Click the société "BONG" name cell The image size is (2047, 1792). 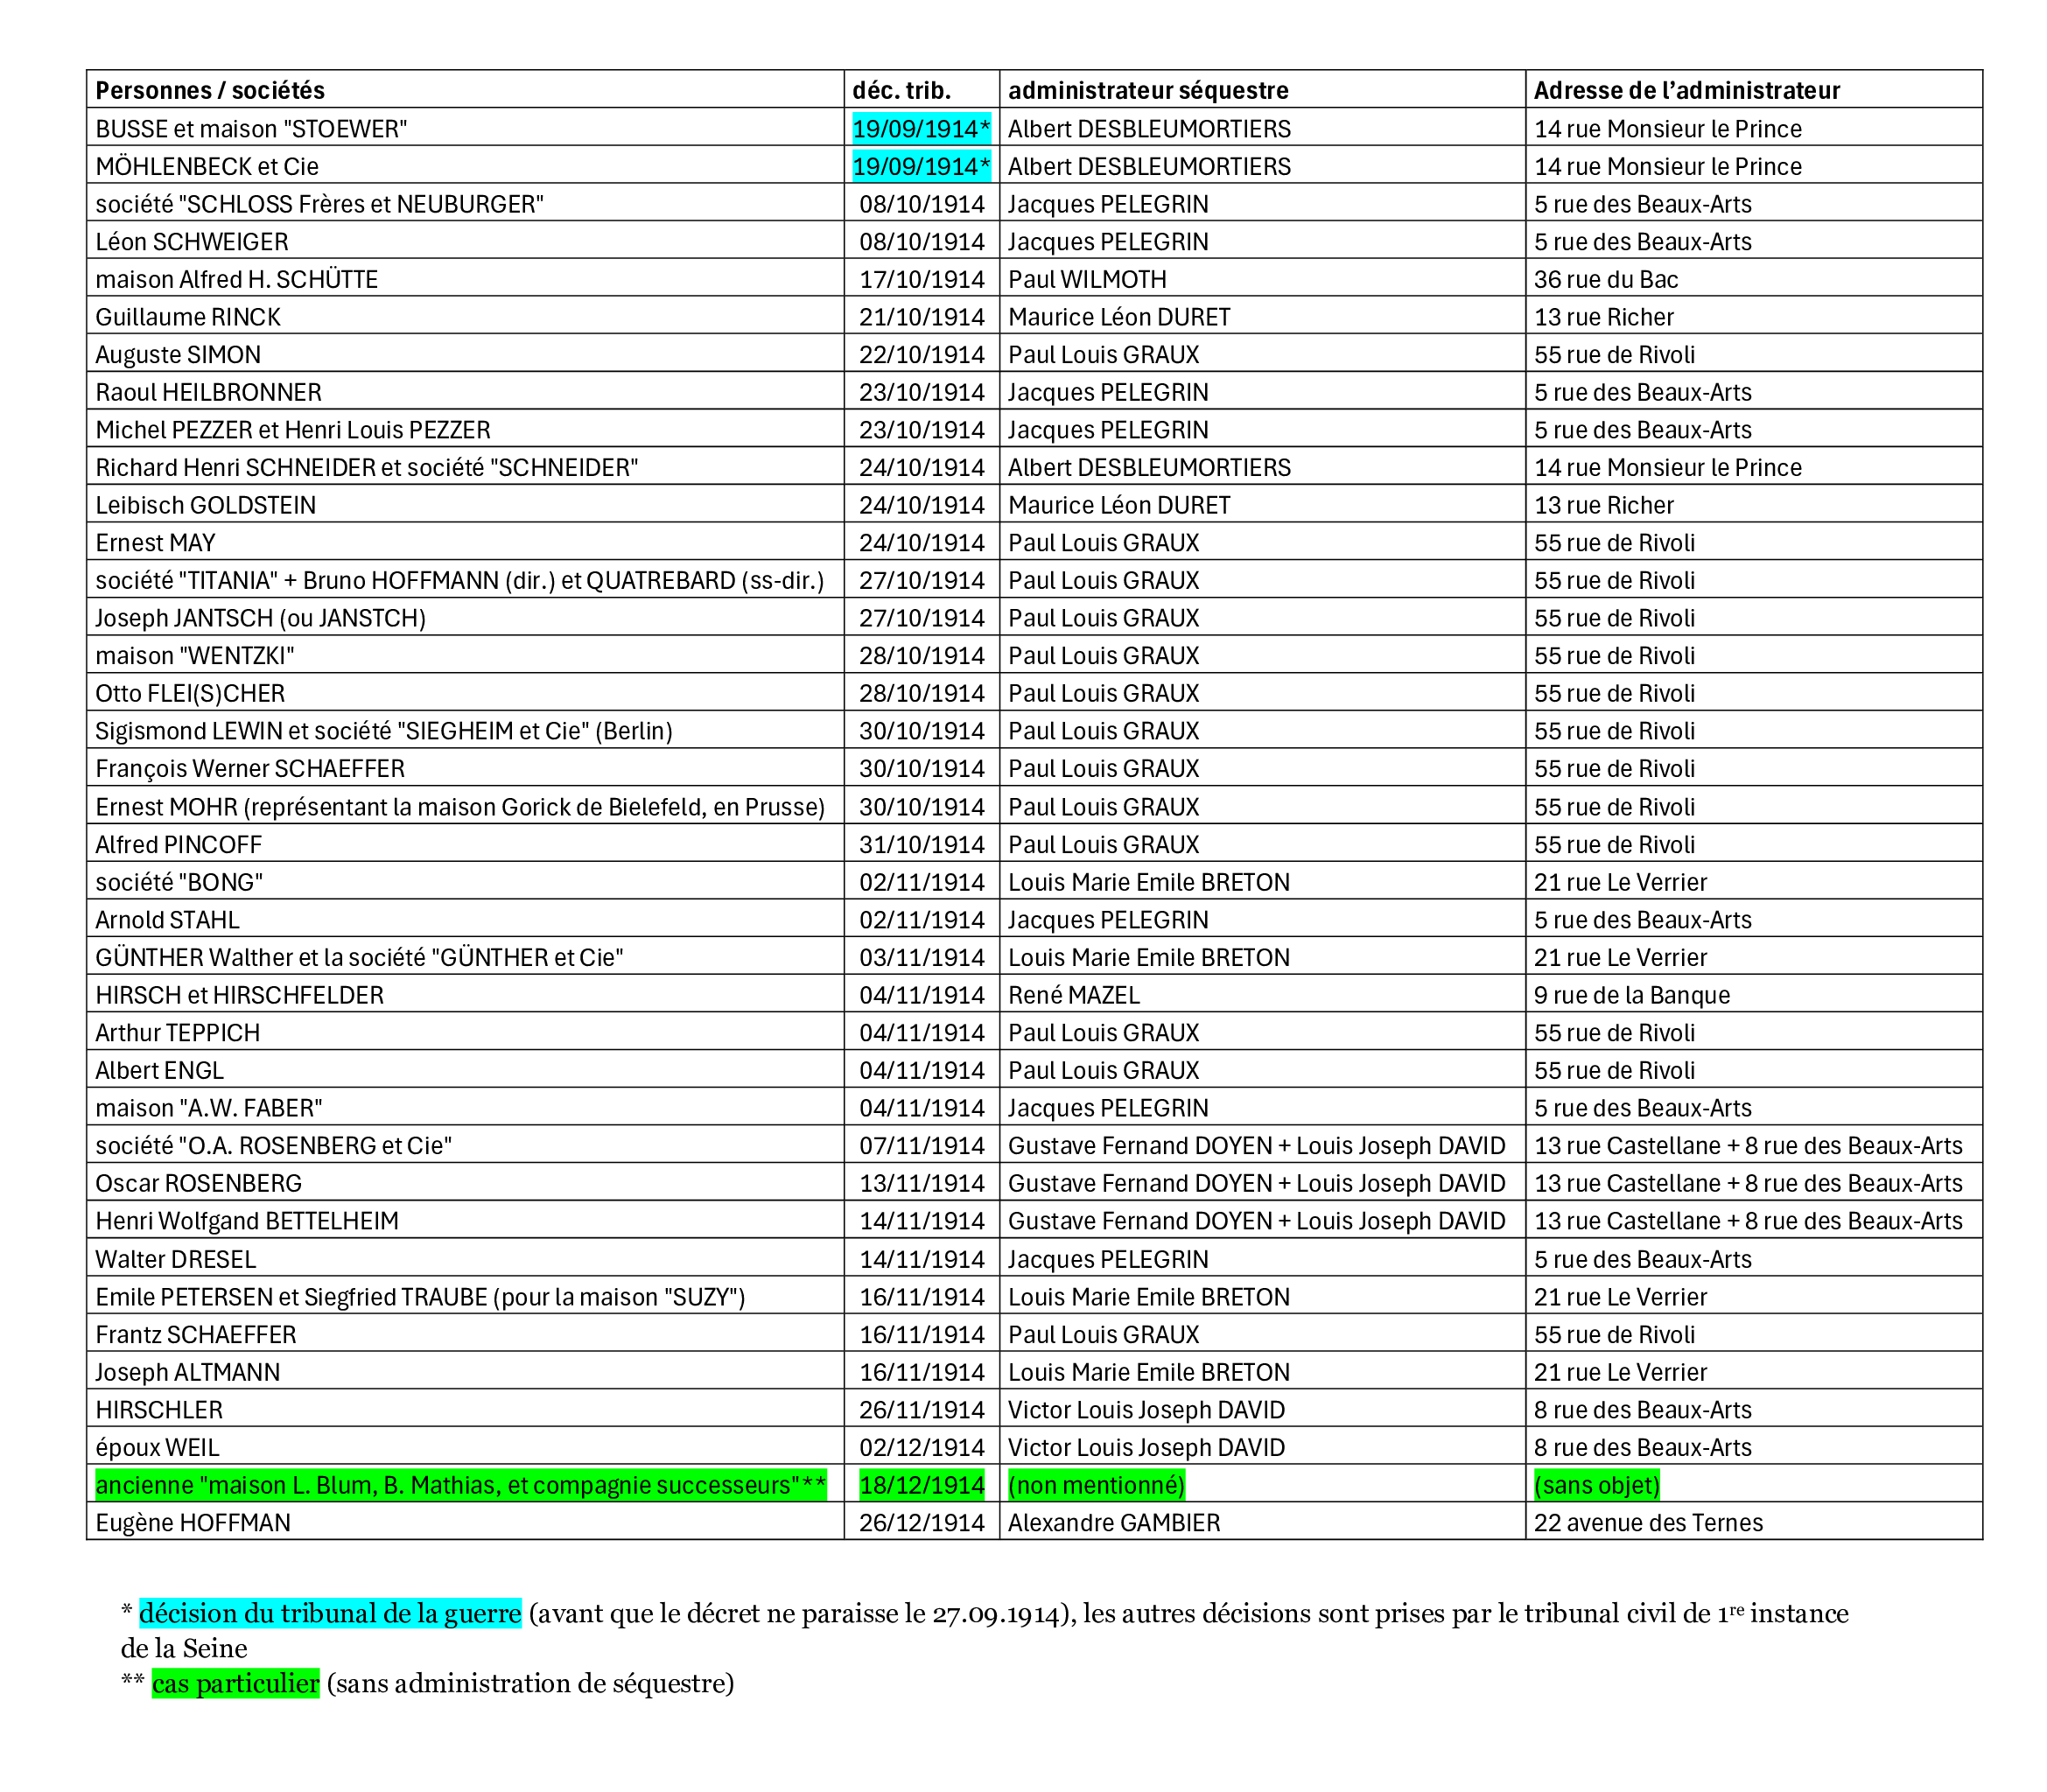coord(179,882)
